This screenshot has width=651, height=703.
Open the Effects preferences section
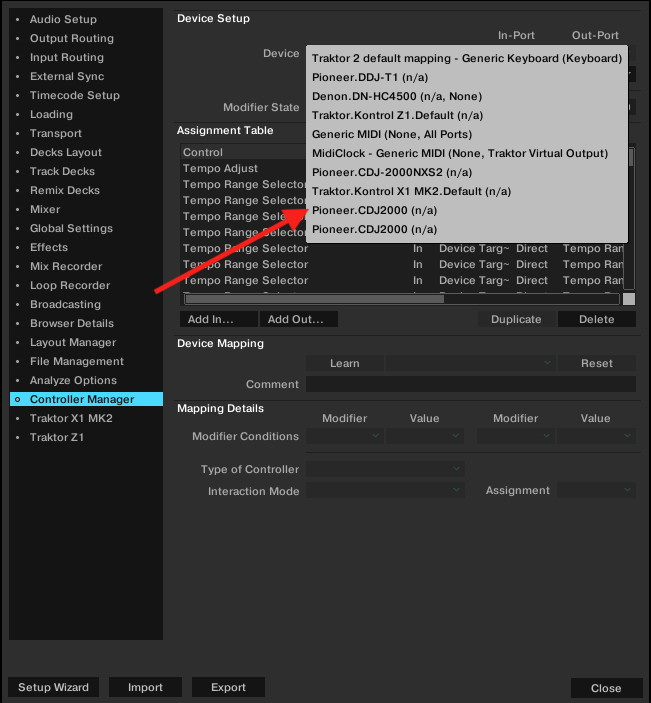[x=49, y=247]
